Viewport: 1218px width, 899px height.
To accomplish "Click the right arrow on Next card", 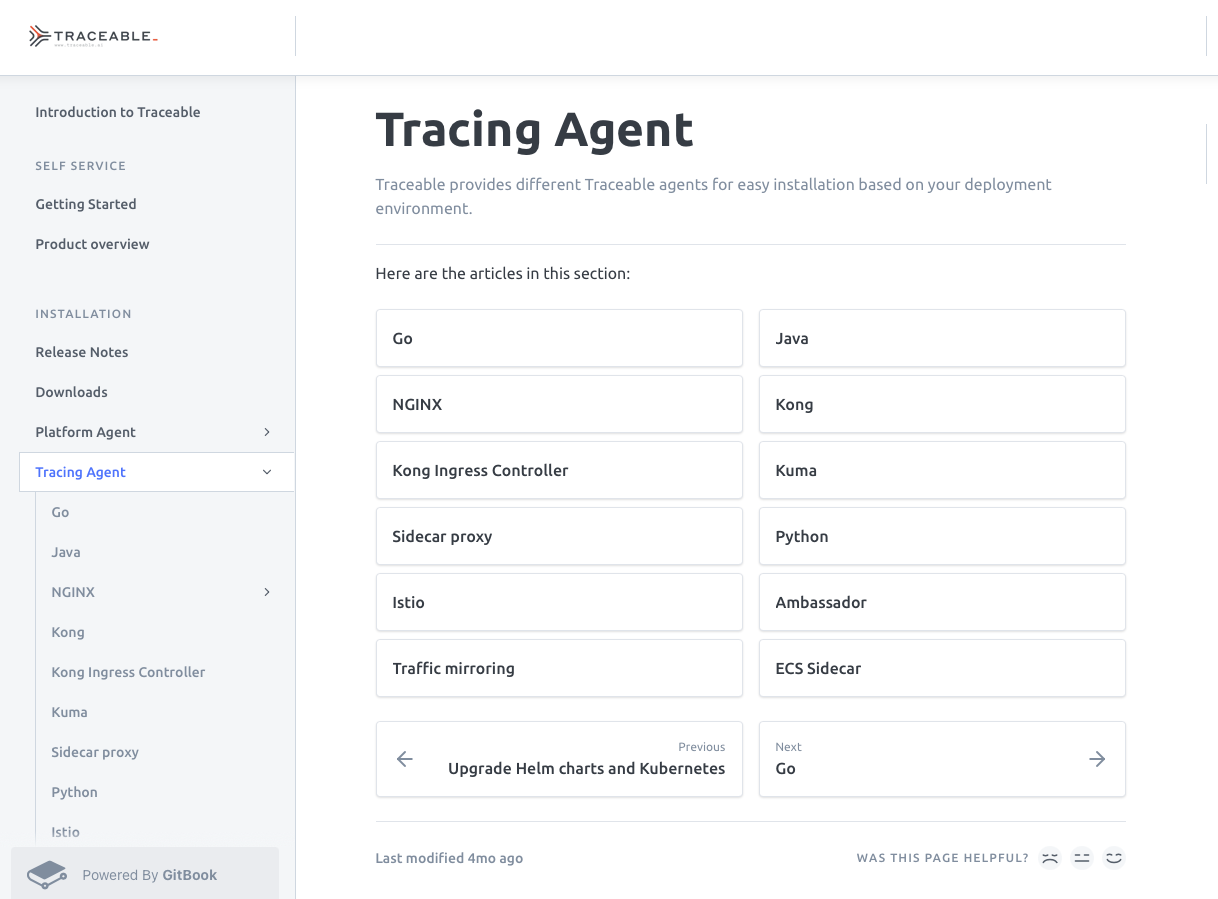I will (1097, 759).
